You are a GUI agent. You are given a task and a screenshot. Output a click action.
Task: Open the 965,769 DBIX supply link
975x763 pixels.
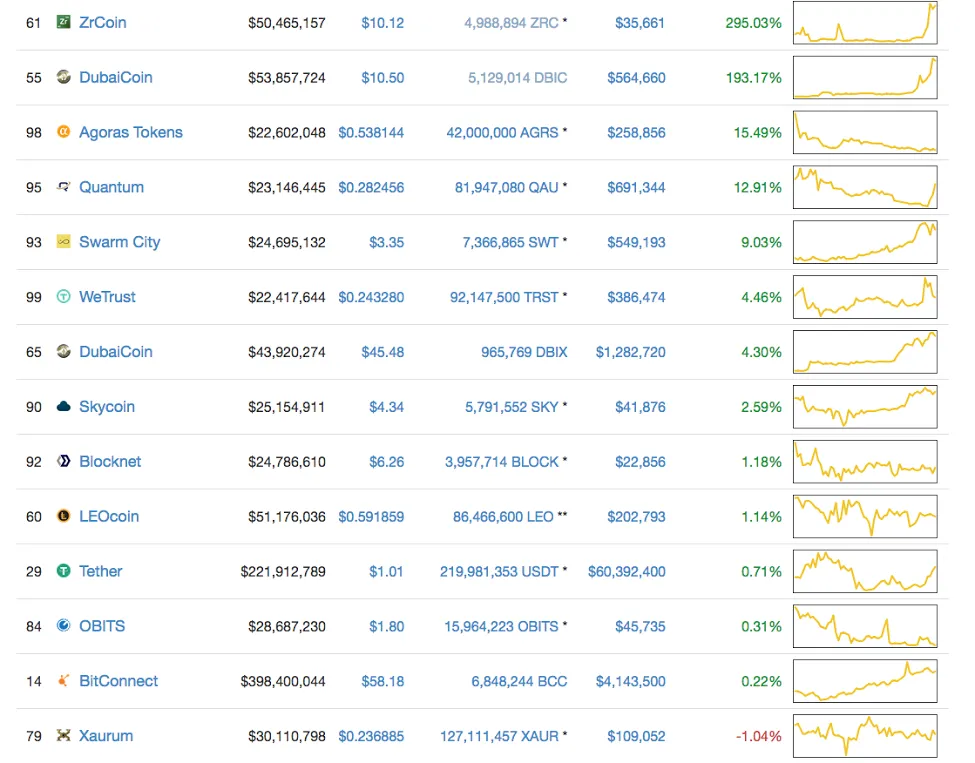(x=524, y=352)
